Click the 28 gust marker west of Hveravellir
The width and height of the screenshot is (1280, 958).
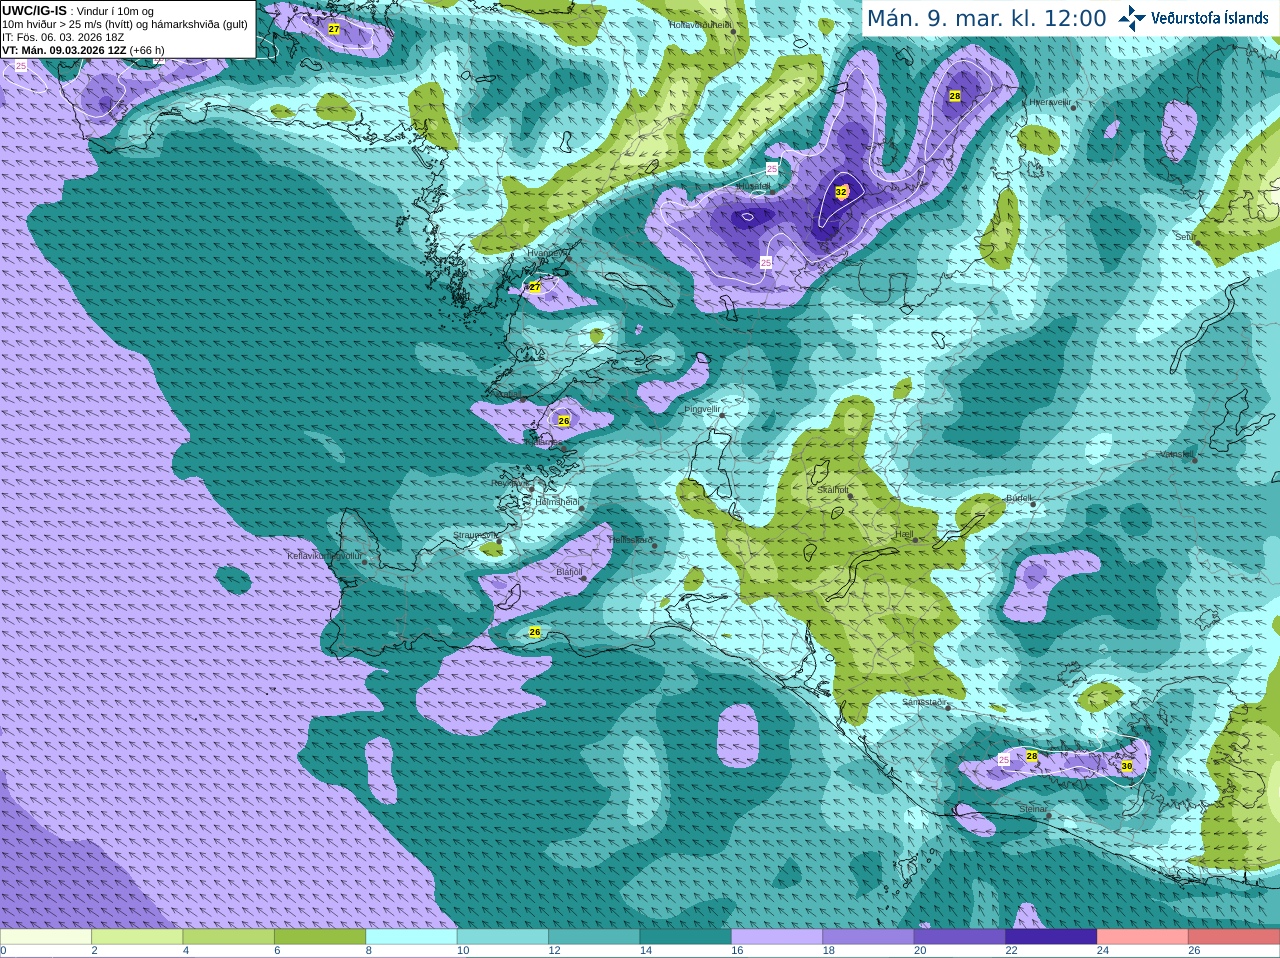click(955, 96)
